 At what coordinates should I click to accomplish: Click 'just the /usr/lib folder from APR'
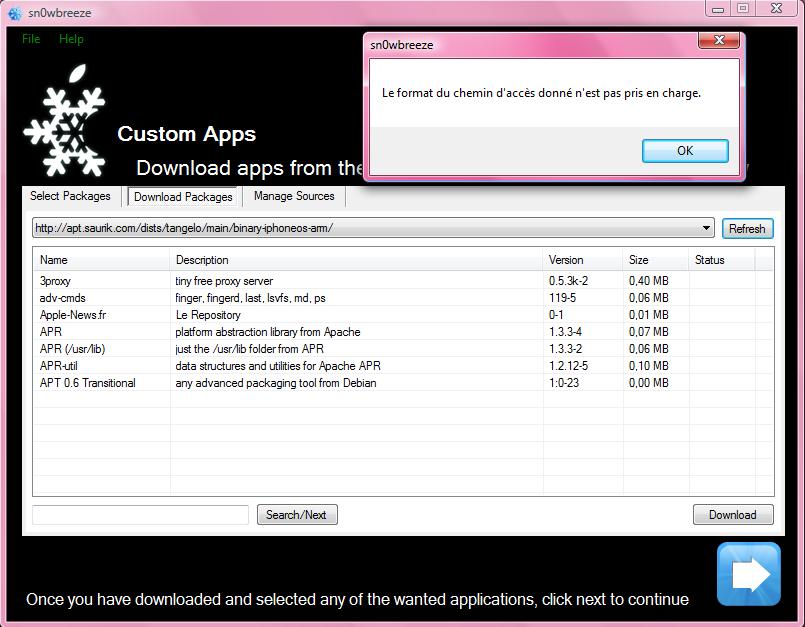(x=250, y=349)
